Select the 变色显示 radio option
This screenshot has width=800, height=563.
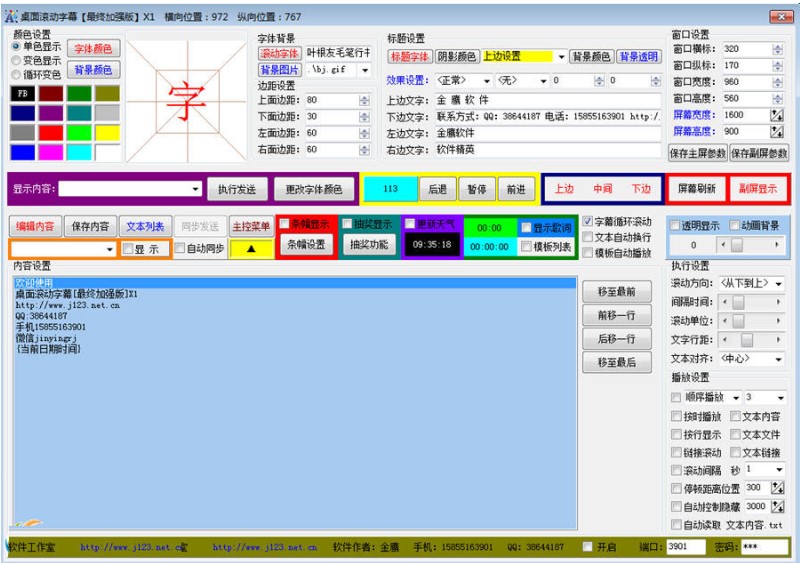coord(16,60)
